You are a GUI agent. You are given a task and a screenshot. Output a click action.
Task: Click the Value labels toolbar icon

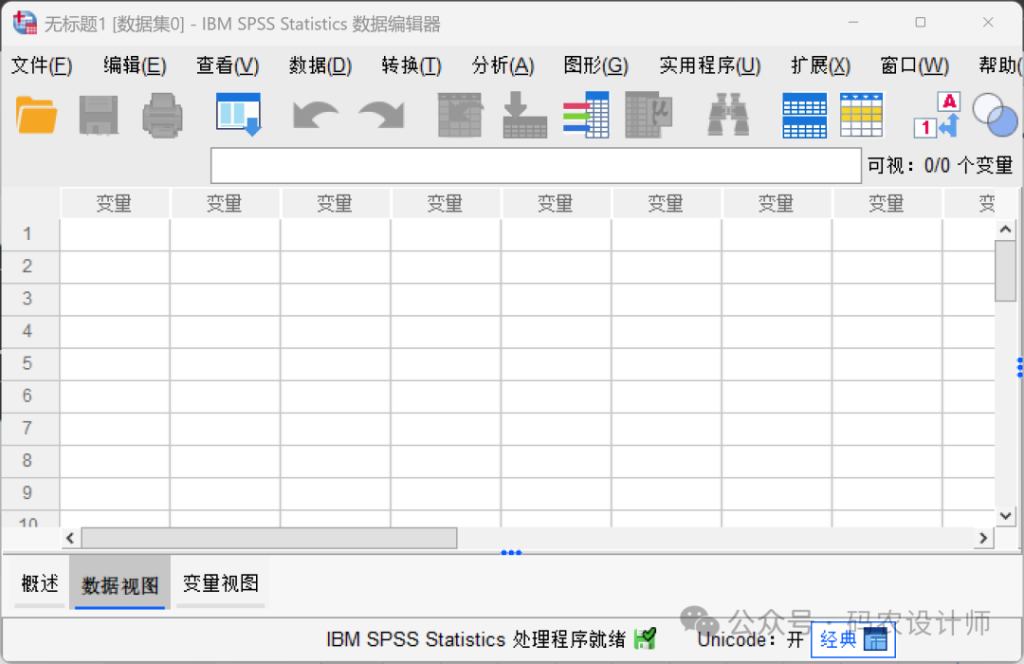[936, 115]
